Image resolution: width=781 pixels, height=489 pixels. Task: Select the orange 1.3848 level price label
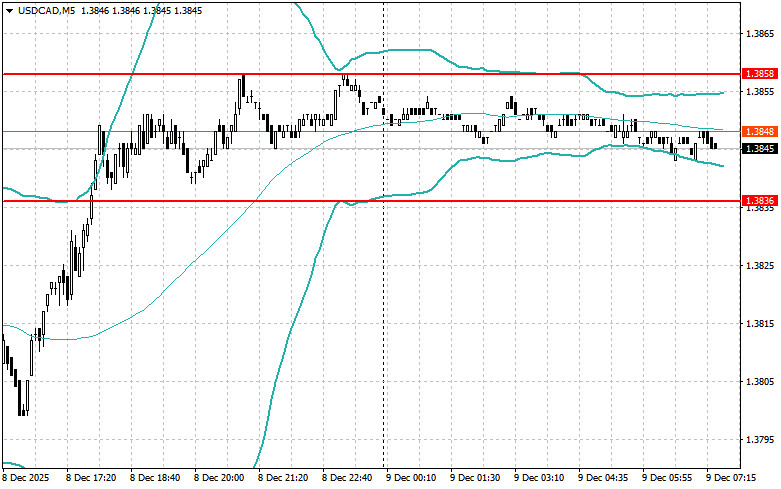pos(760,131)
